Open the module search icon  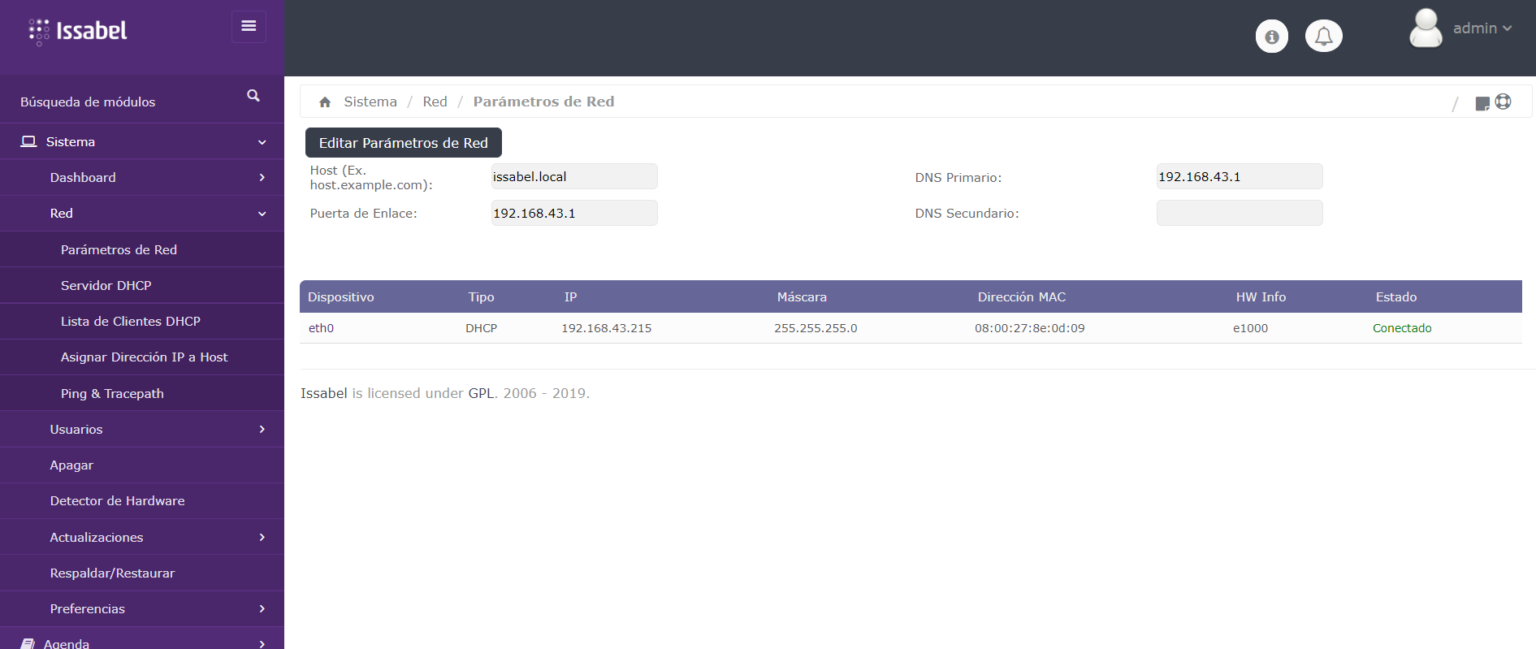pyautogui.click(x=253, y=95)
